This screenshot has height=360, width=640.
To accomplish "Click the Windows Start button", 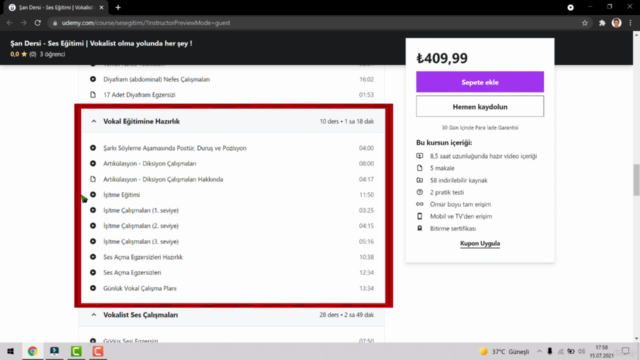I will coord(11,351).
